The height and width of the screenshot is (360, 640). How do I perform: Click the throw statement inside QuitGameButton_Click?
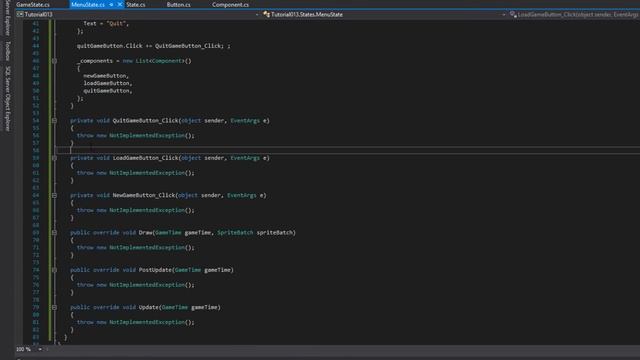pos(136,136)
